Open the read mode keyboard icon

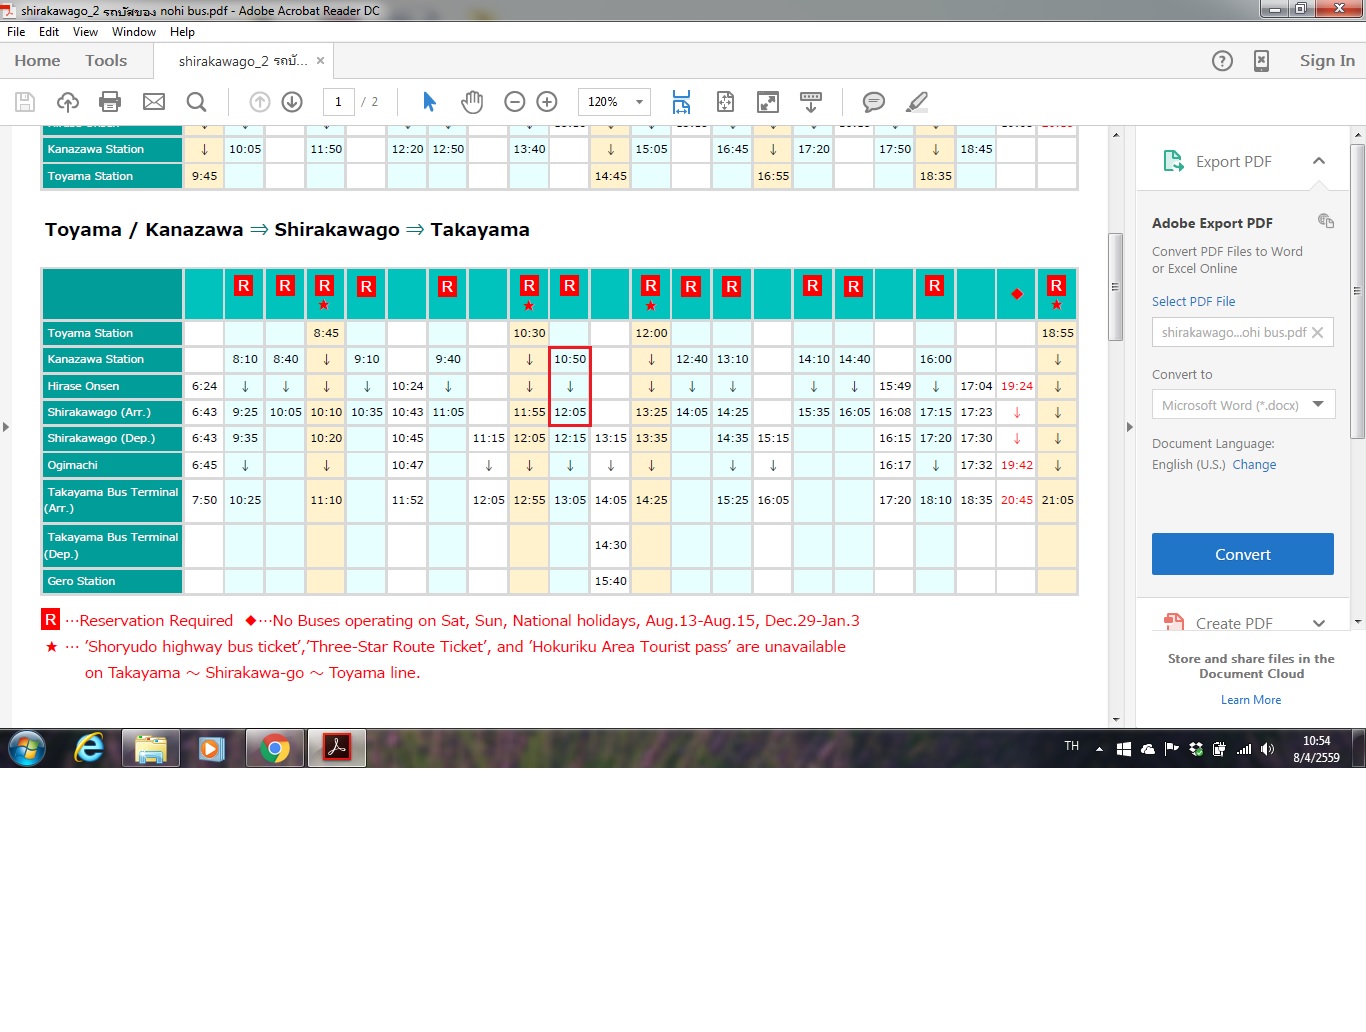811,102
